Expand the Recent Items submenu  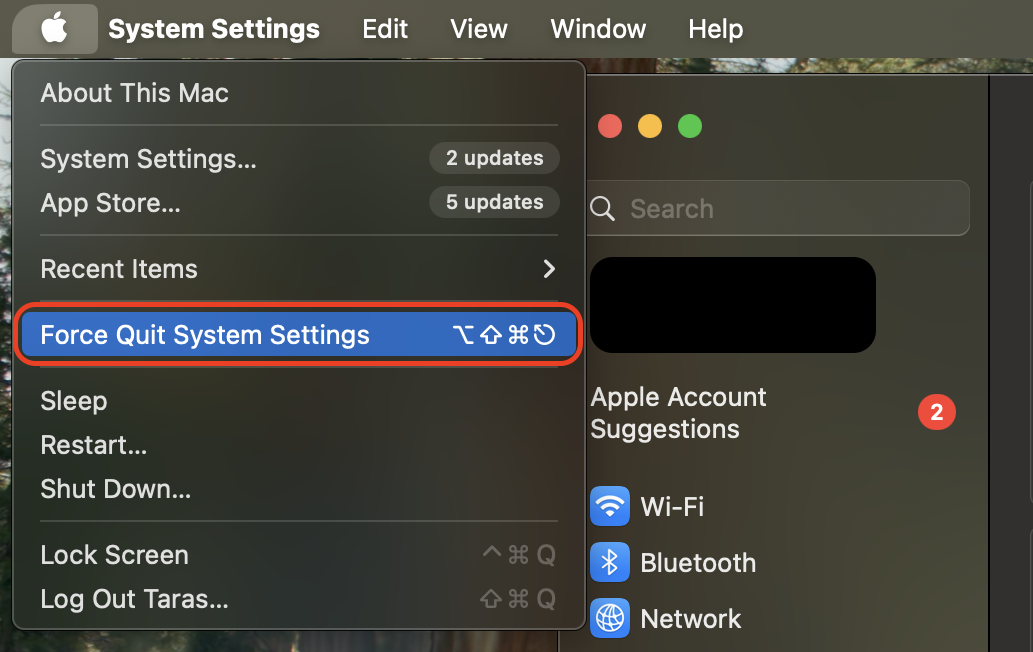pos(119,269)
